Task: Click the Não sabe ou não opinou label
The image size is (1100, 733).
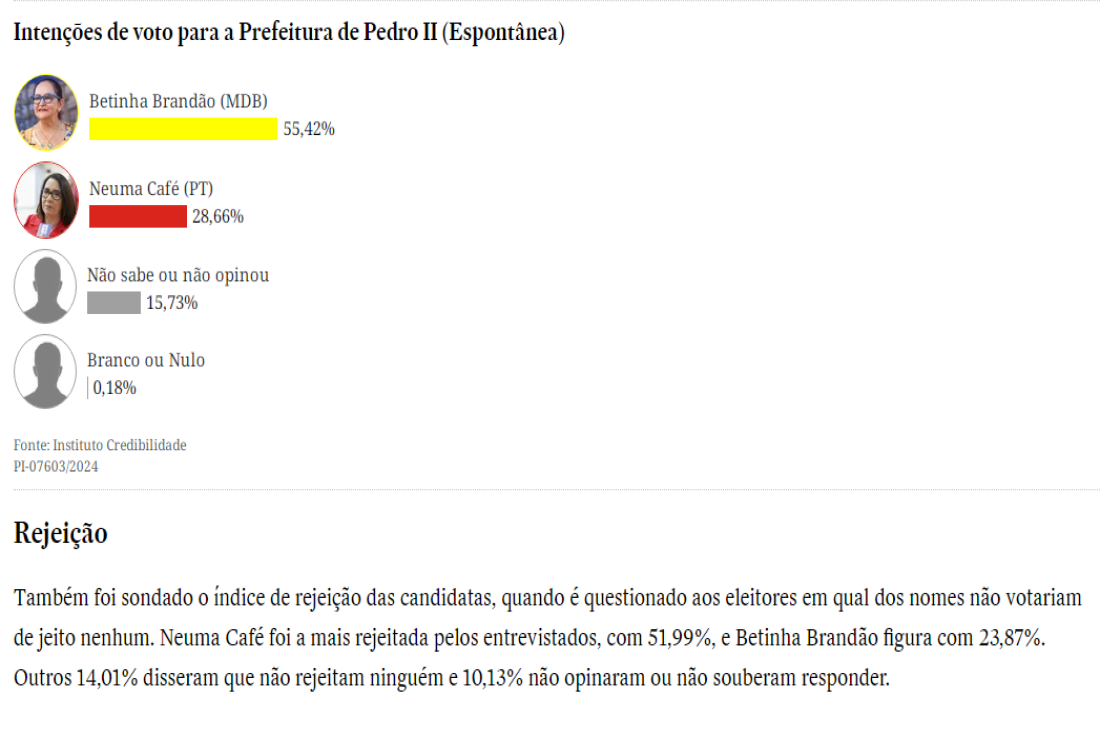Action: (178, 275)
